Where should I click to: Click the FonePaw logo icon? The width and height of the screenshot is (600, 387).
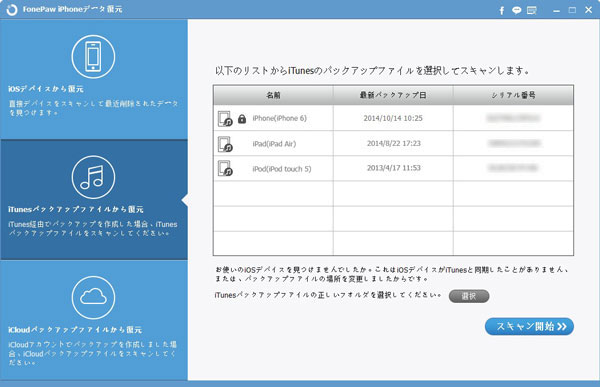12,10
